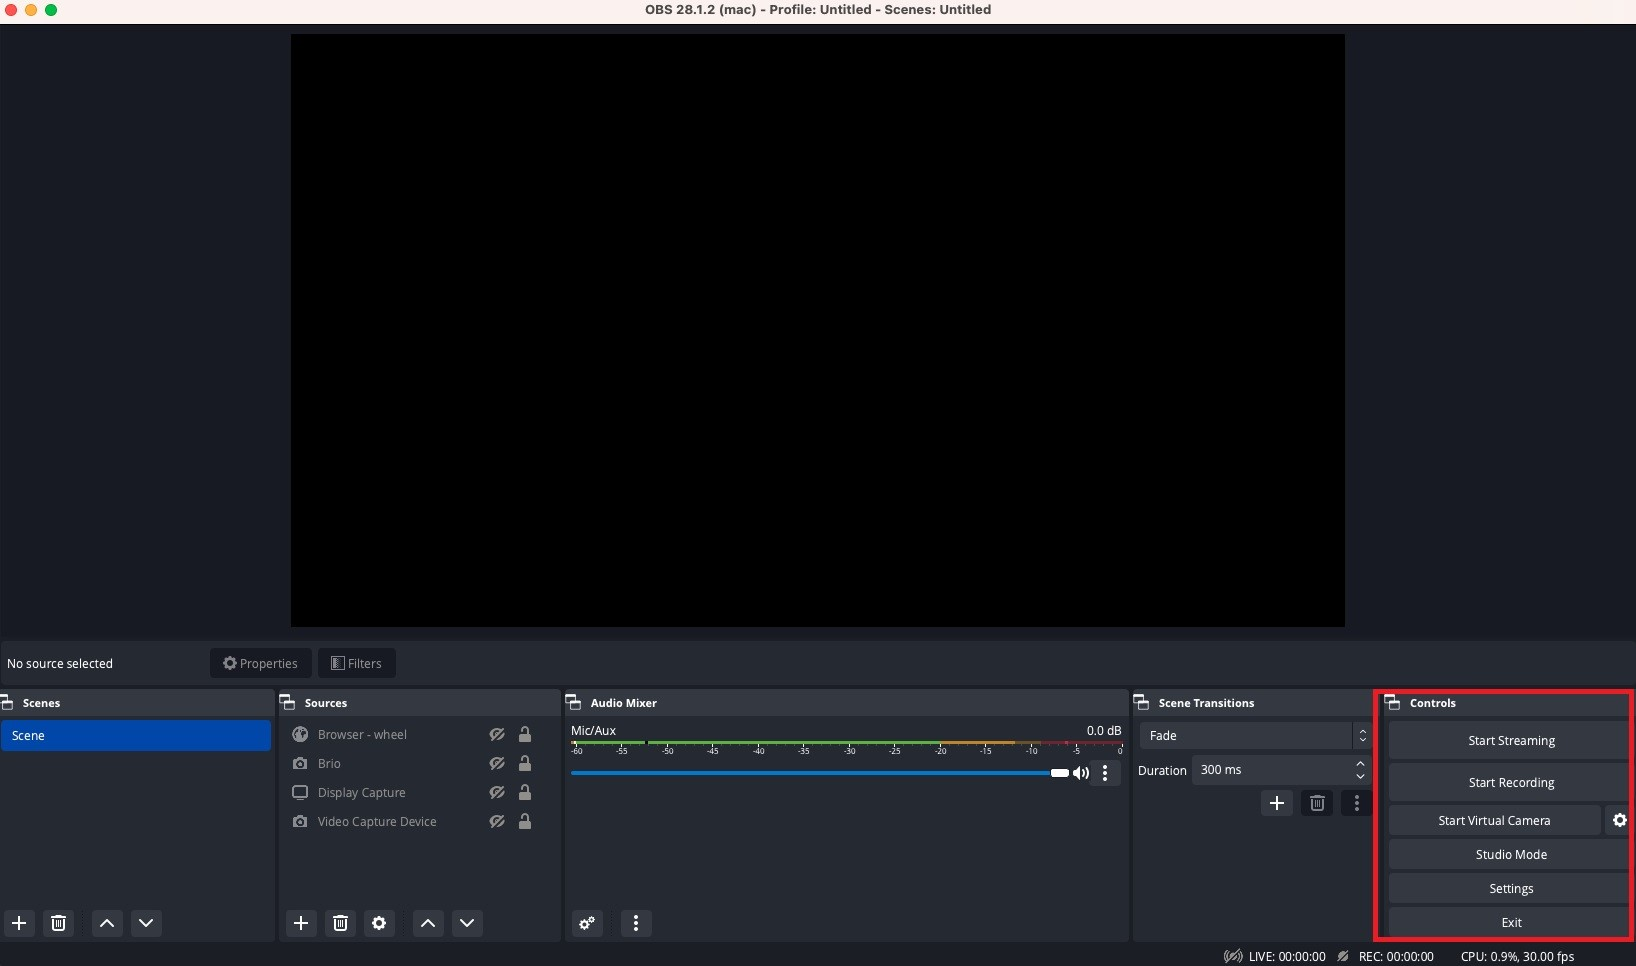Open the Fade transition dropdown
This screenshot has height=966, width=1636.
click(1254, 736)
